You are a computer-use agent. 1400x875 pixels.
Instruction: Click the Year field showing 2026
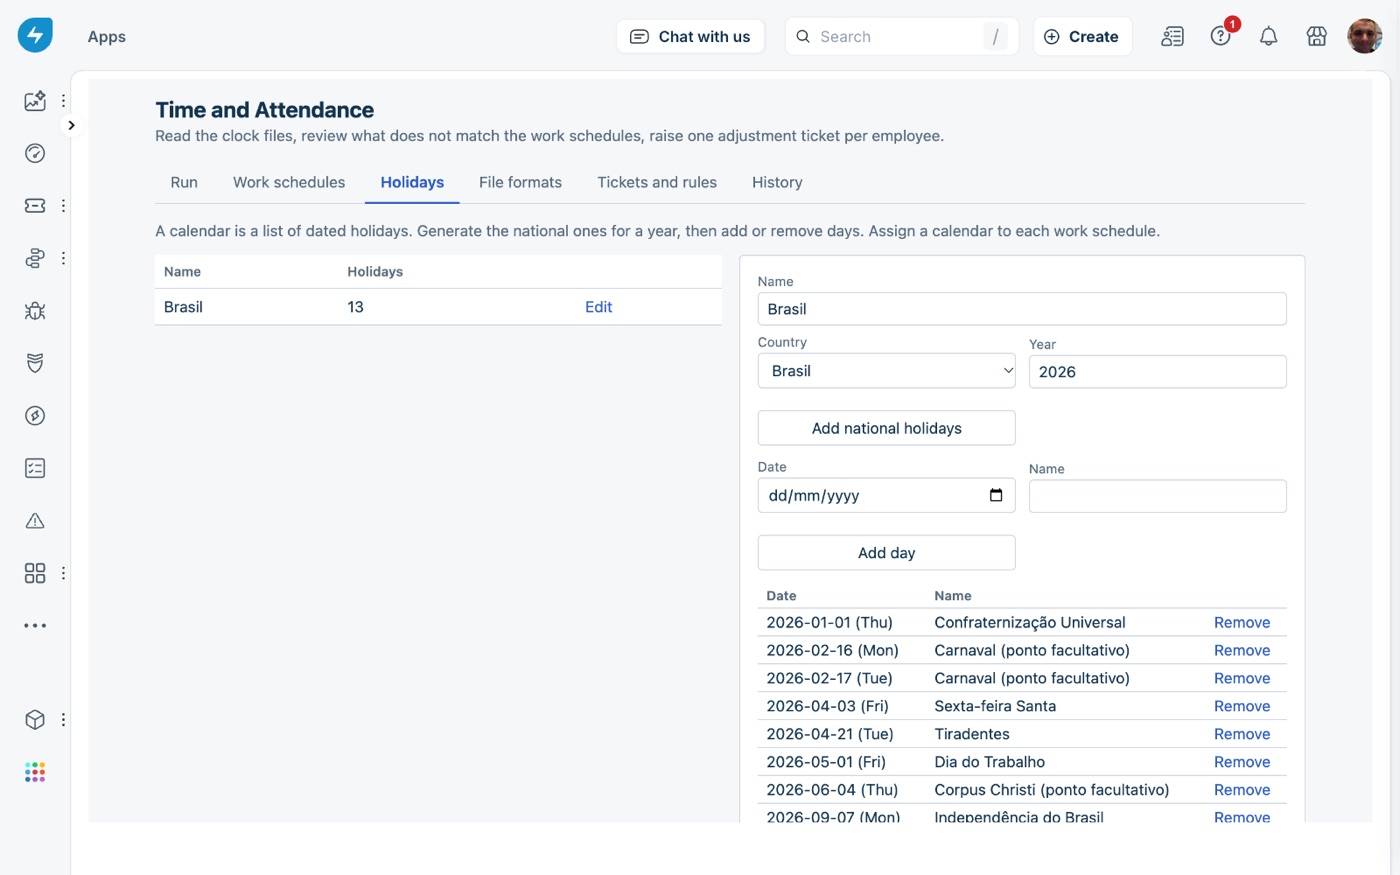tap(1158, 372)
